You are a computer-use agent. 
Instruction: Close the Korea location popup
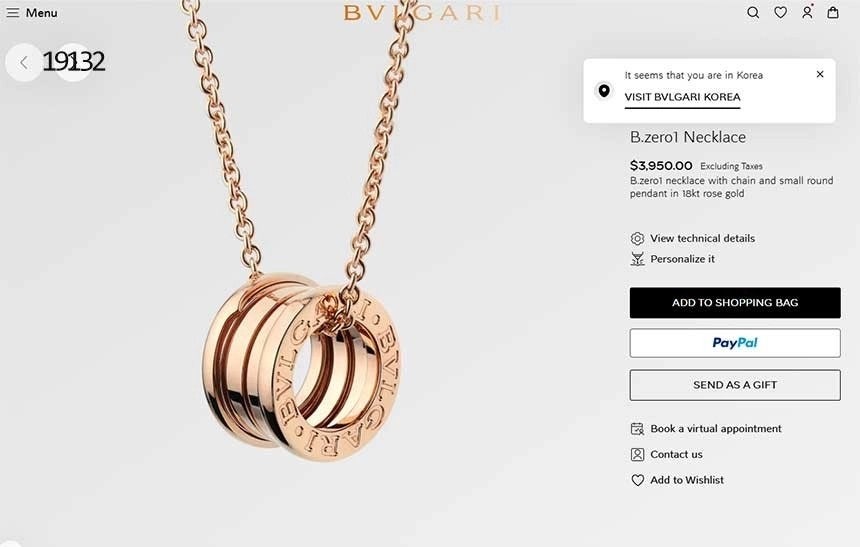[820, 74]
